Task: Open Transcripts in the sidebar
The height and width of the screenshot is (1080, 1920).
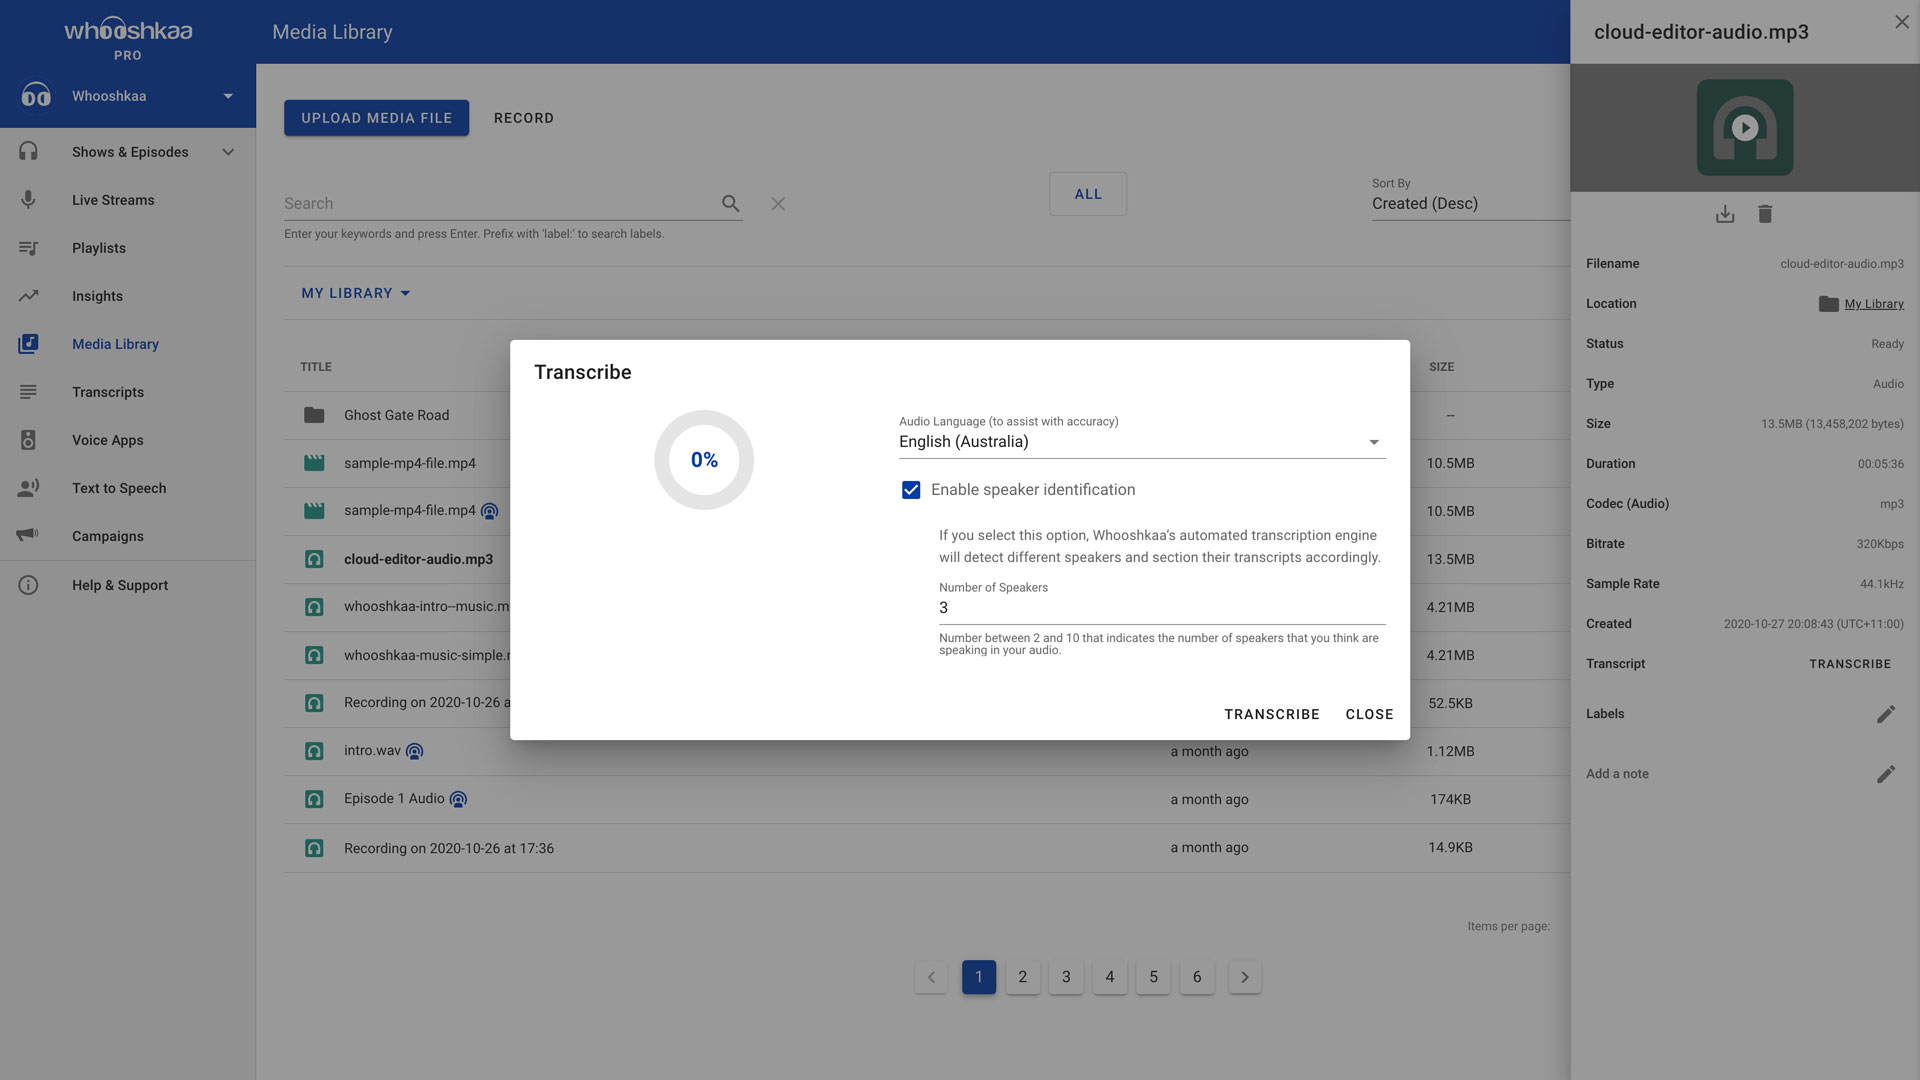Action: coord(108,392)
